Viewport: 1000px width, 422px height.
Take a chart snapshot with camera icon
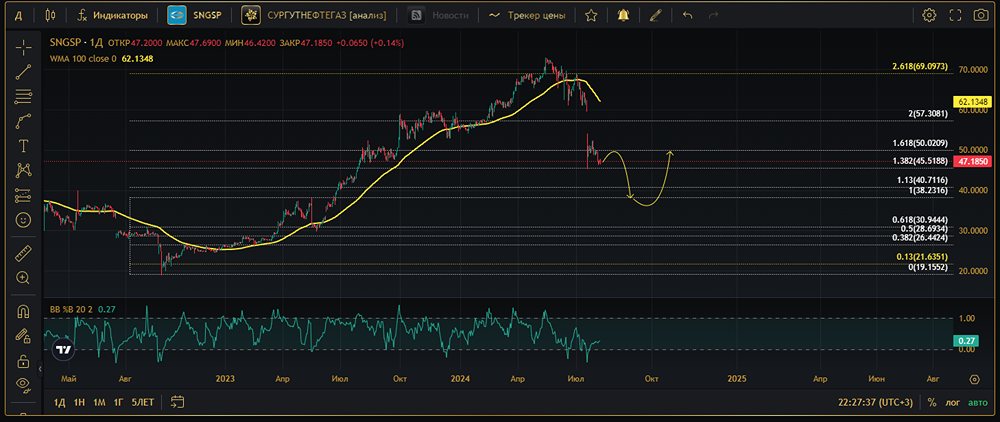point(982,15)
